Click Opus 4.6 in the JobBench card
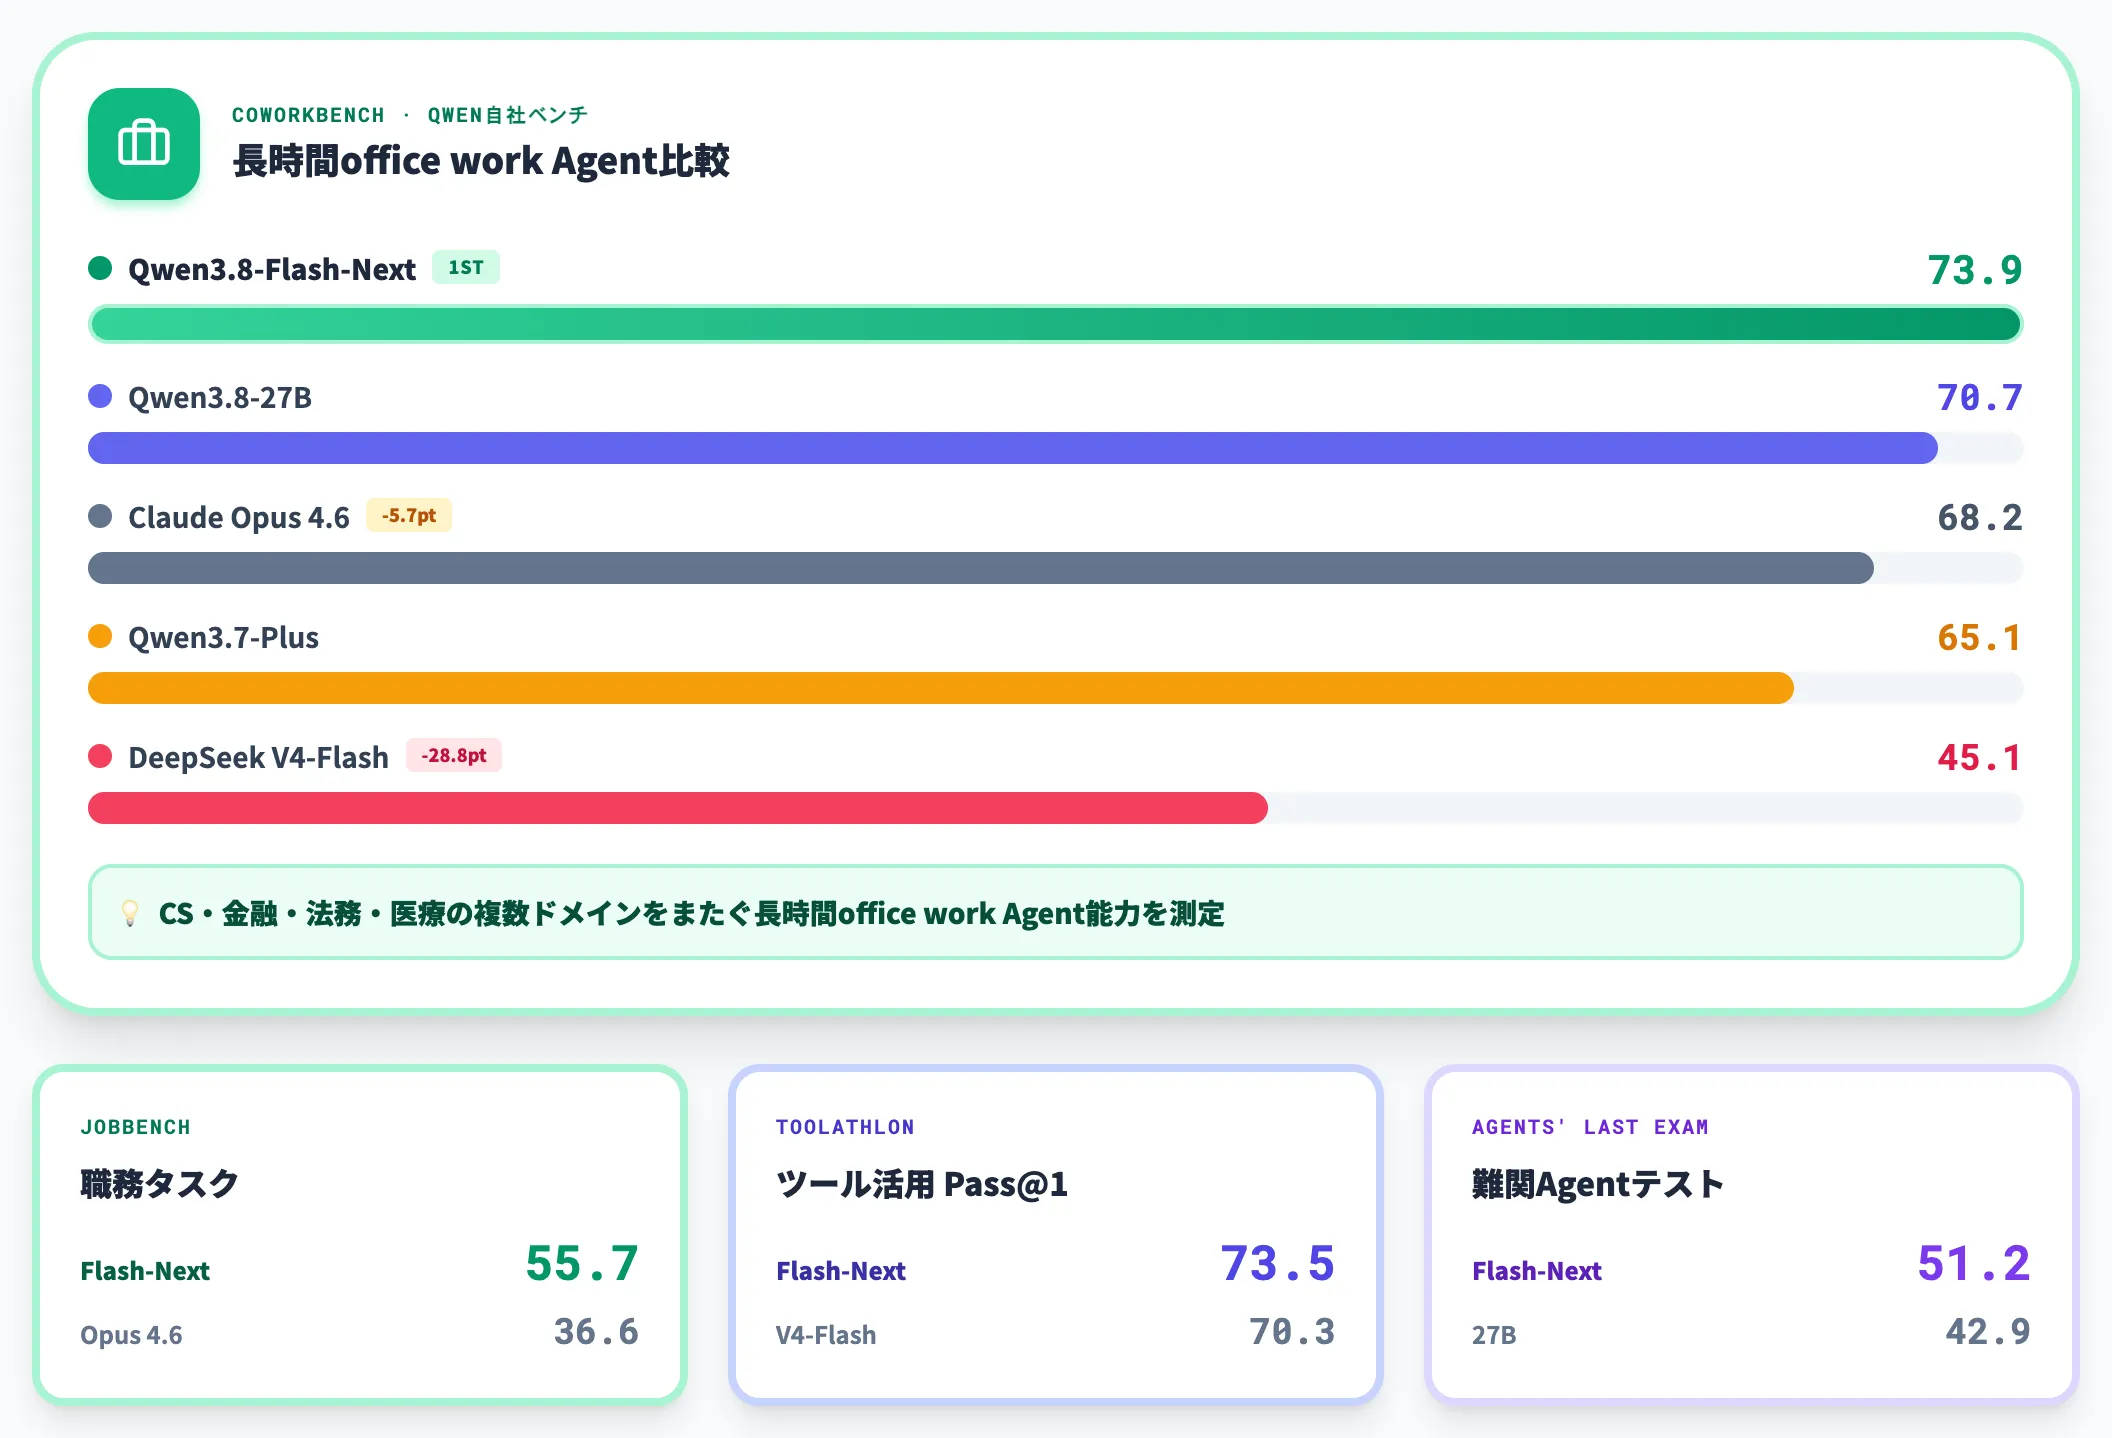Image resolution: width=2112 pixels, height=1438 pixels. 131,1335
